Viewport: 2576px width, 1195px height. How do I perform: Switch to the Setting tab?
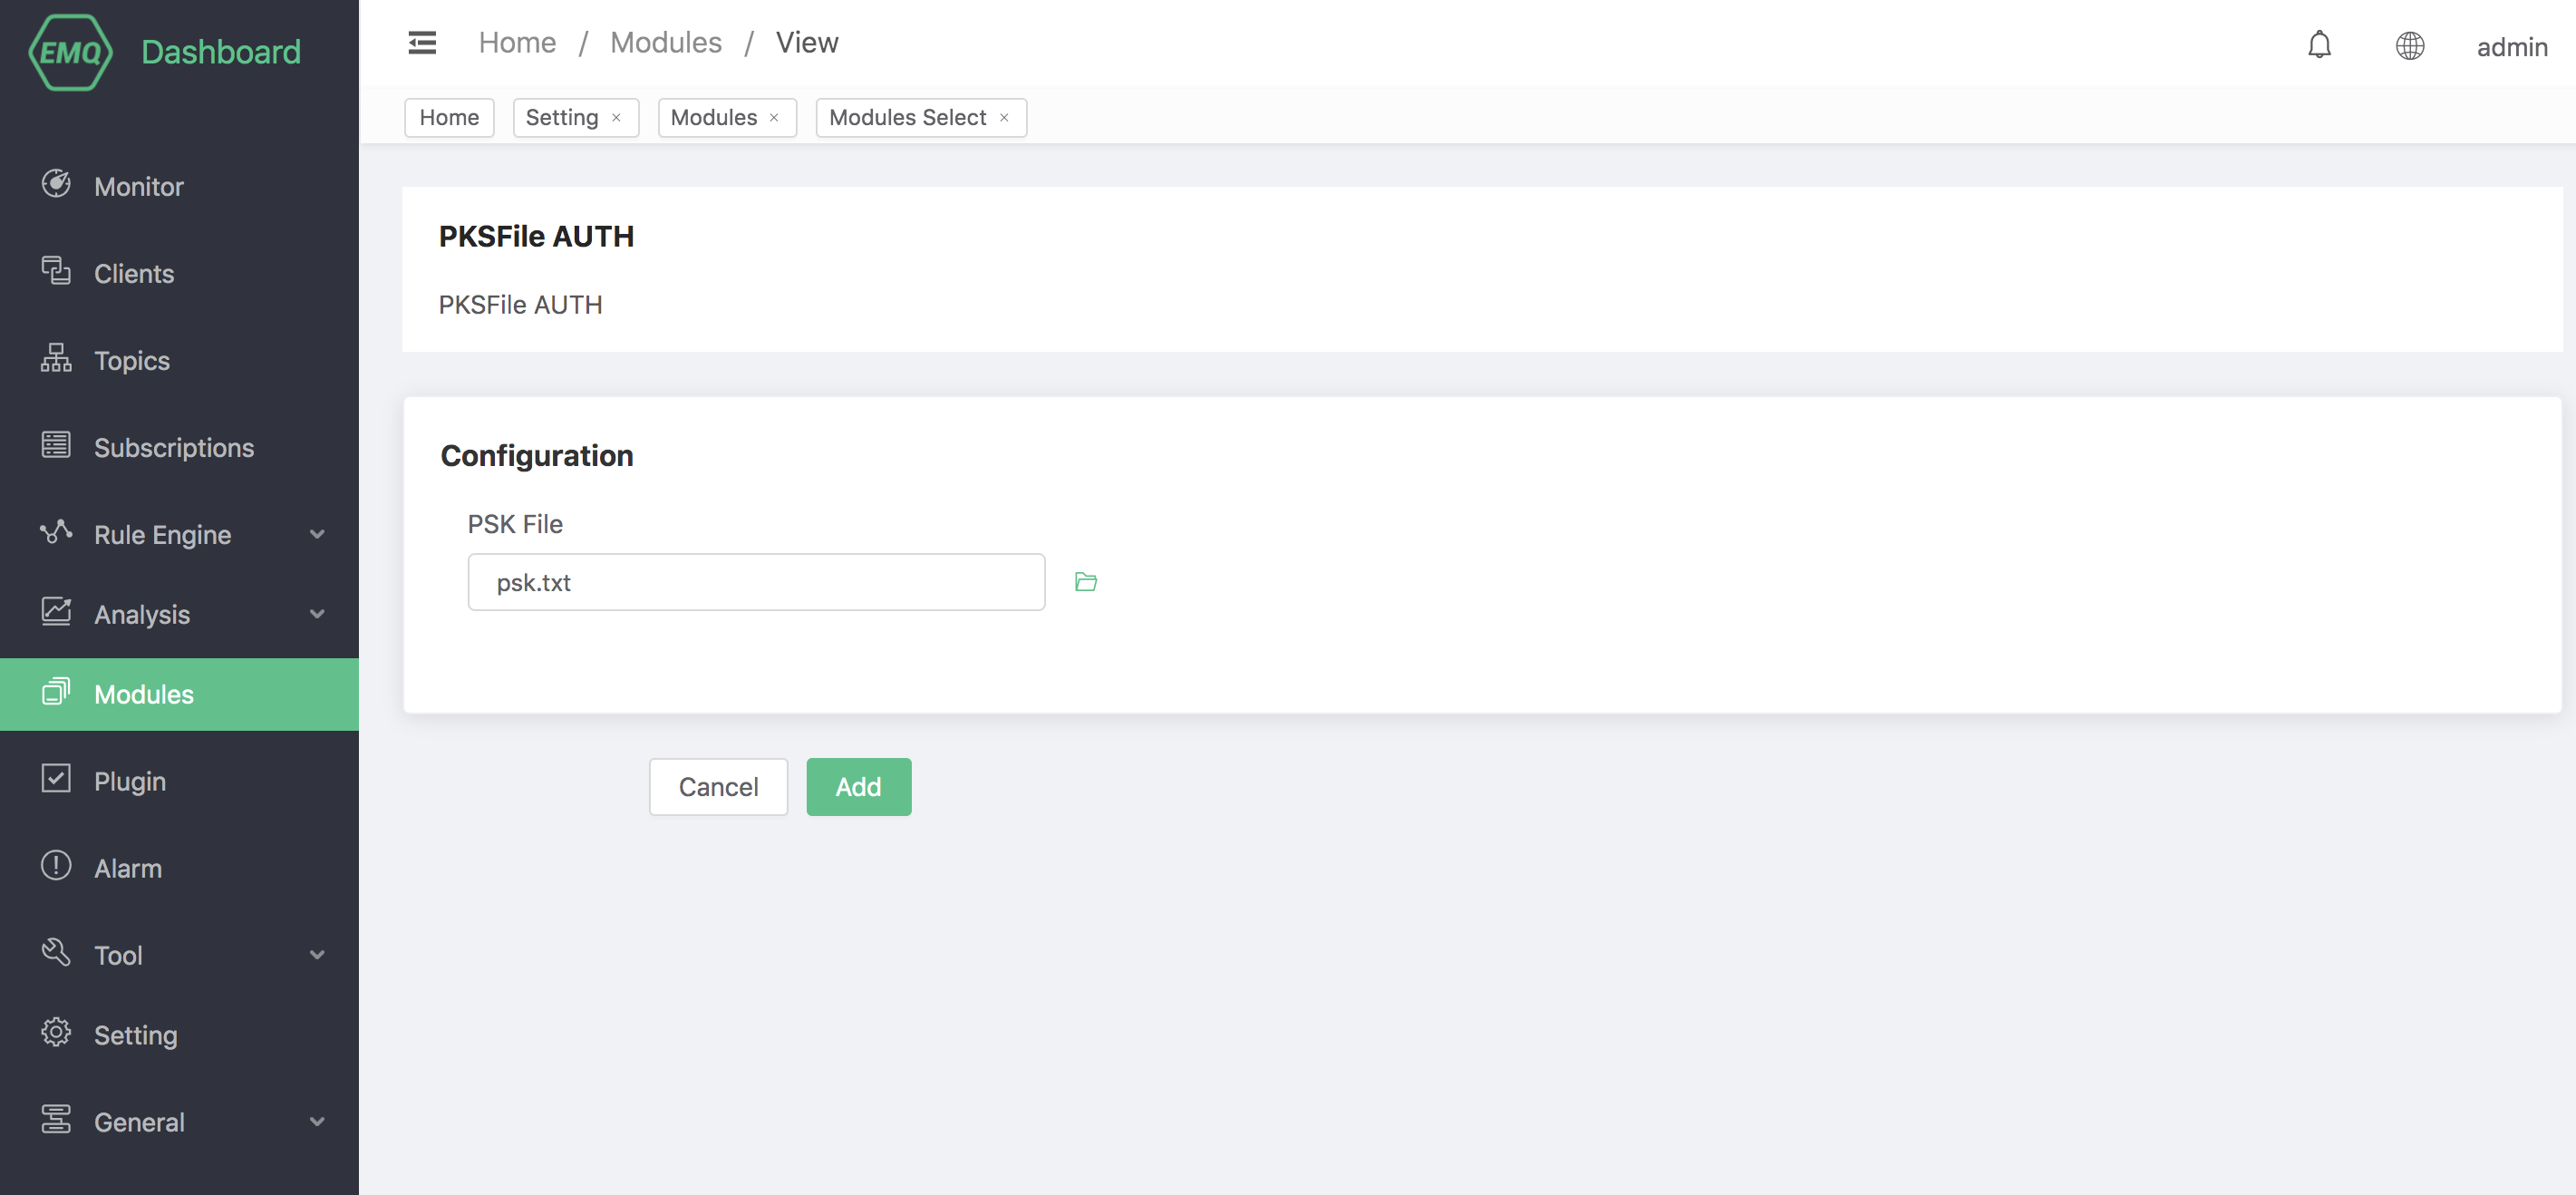[x=561, y=117]
